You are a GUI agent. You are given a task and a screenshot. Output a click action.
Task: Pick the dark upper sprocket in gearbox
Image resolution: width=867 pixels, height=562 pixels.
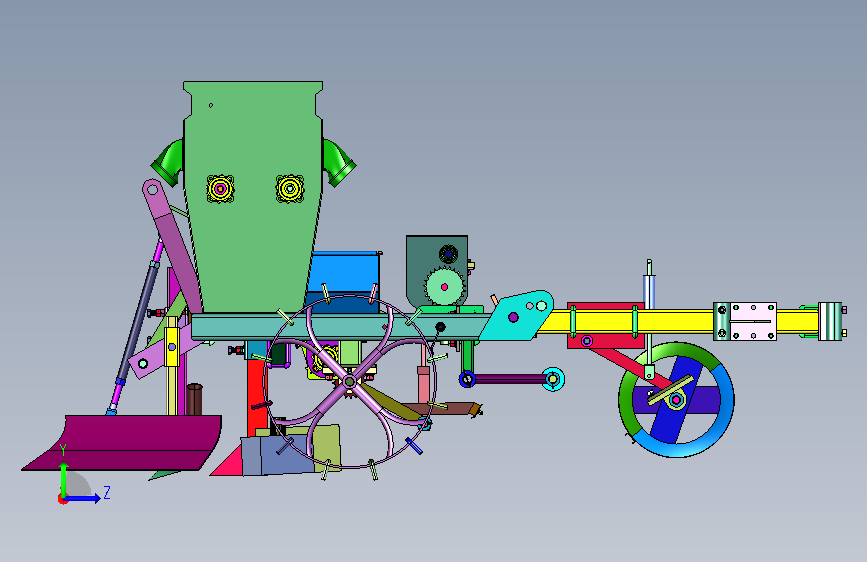click(x=448, y=254)
